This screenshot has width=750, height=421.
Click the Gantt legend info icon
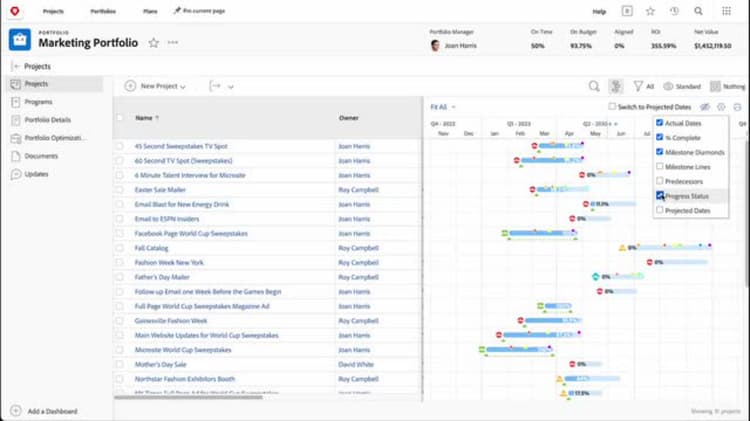pos(721,107)
